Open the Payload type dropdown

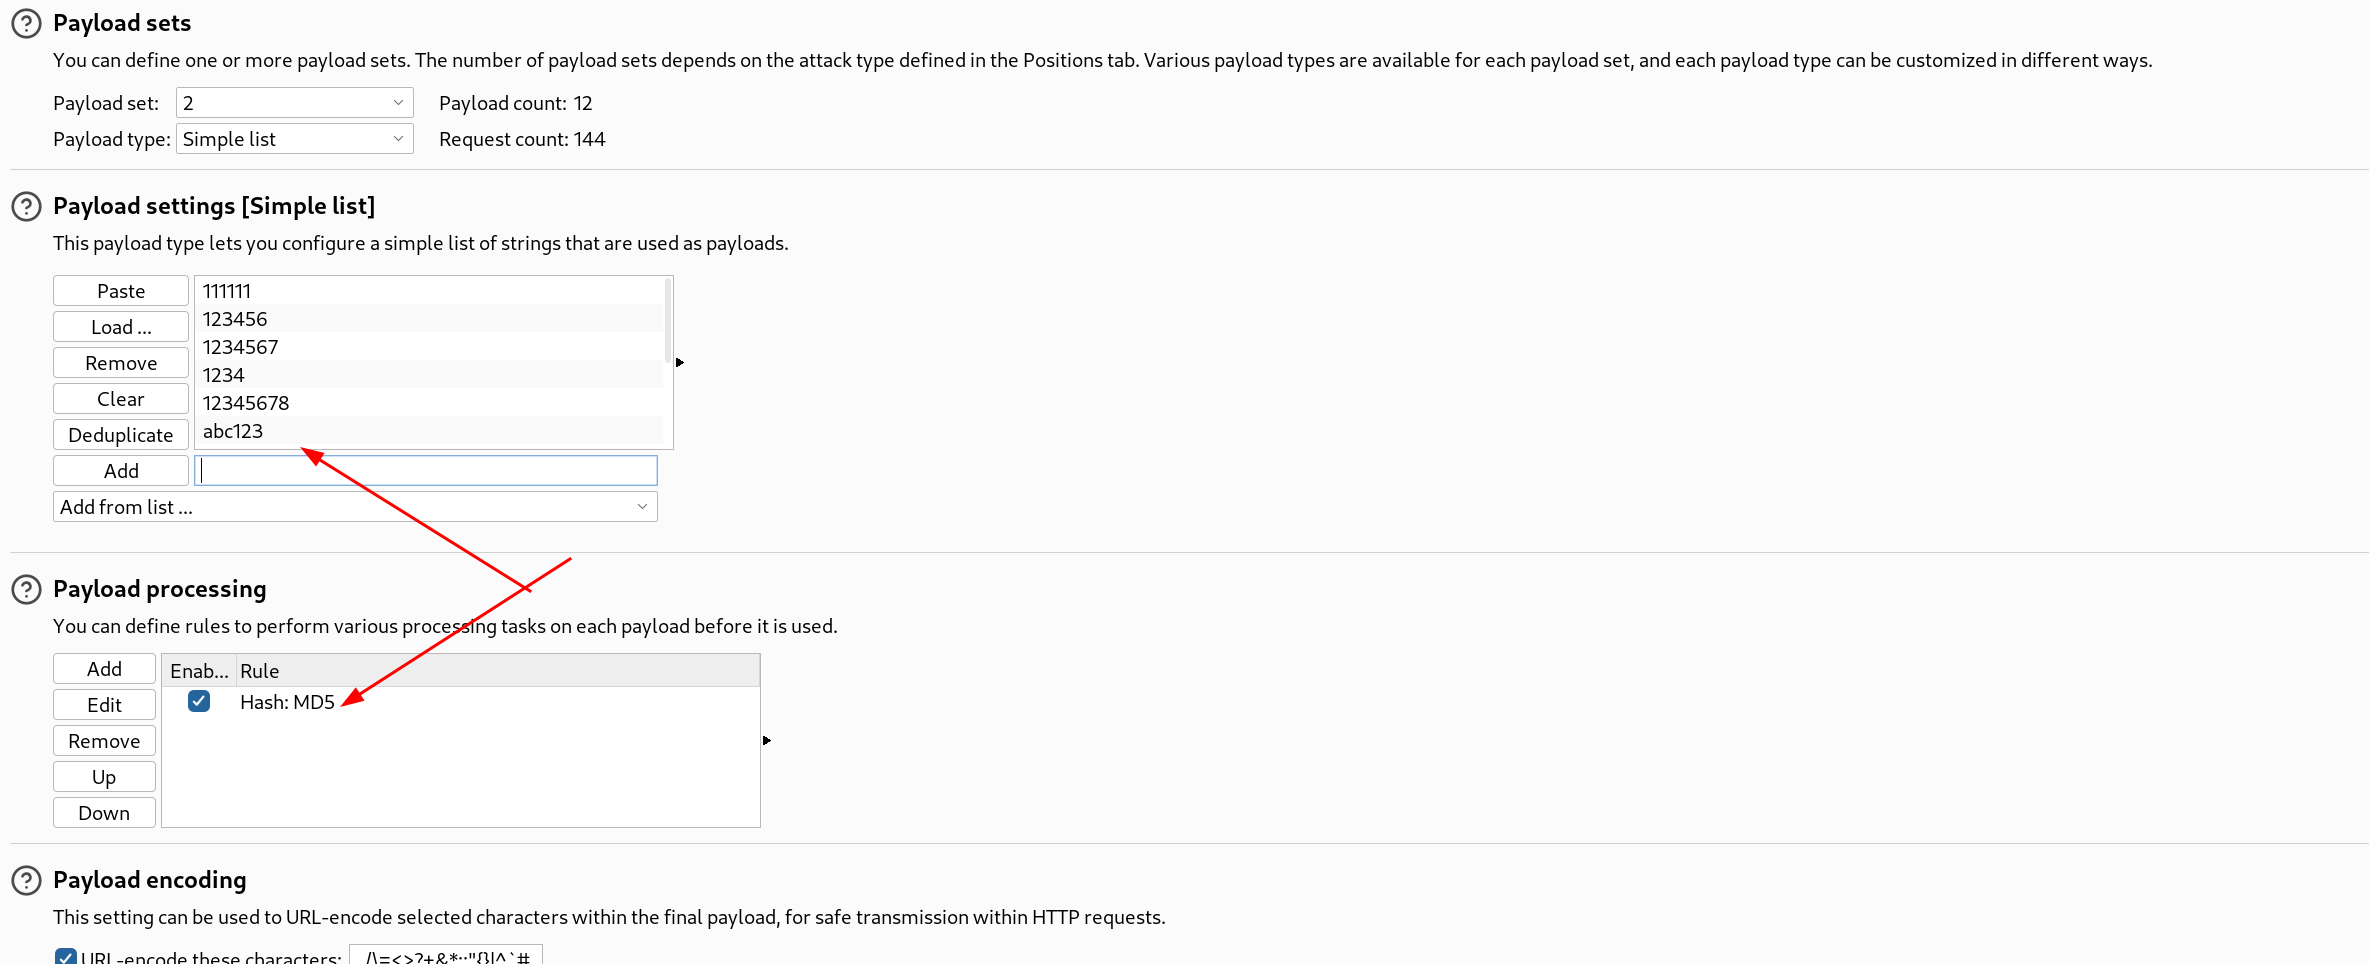[295, 139]
